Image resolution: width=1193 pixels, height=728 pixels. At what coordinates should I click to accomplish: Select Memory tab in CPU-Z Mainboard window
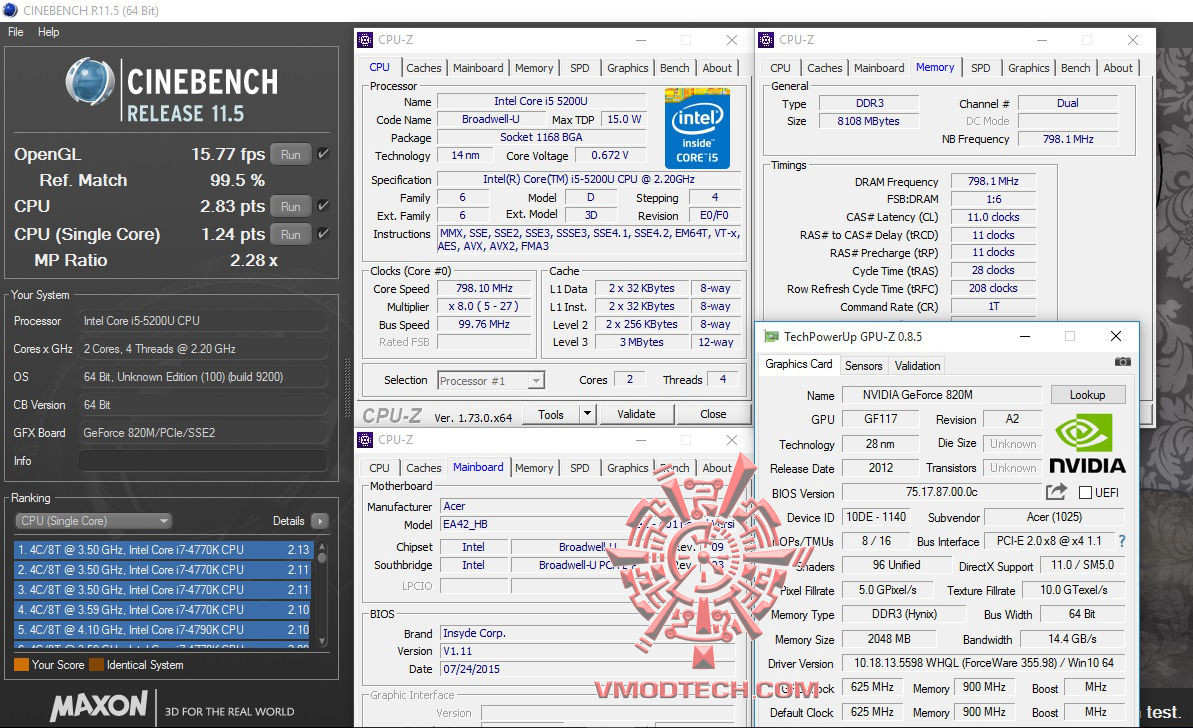tap(534, 468)
